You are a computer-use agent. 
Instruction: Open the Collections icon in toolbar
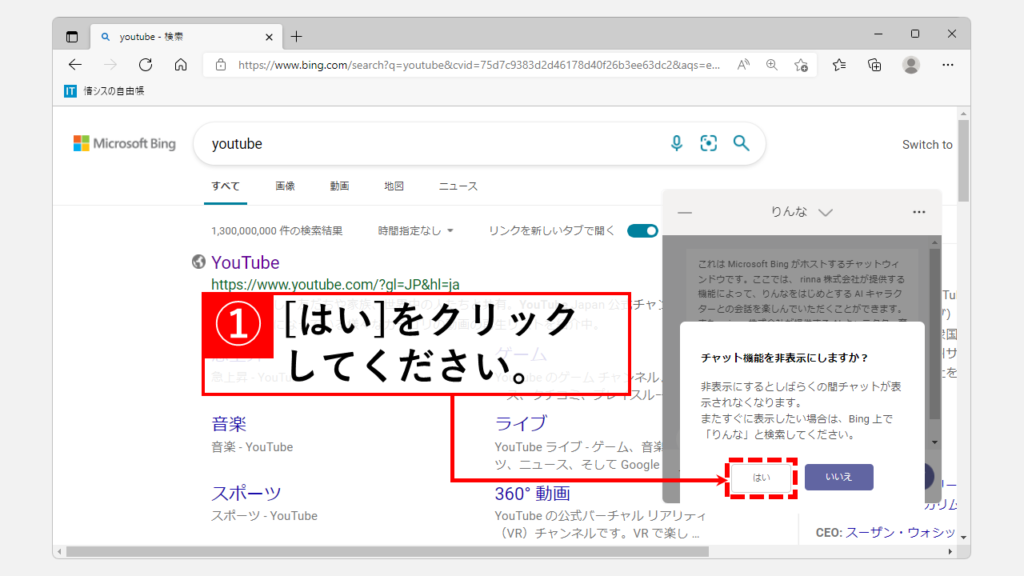pos(874,65)
